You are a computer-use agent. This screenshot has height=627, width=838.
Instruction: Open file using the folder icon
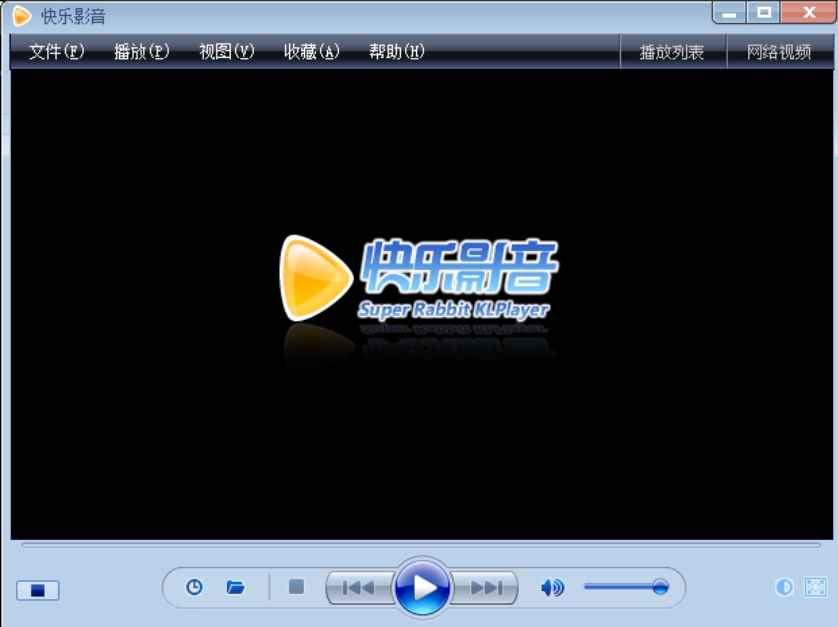point(235,587)
